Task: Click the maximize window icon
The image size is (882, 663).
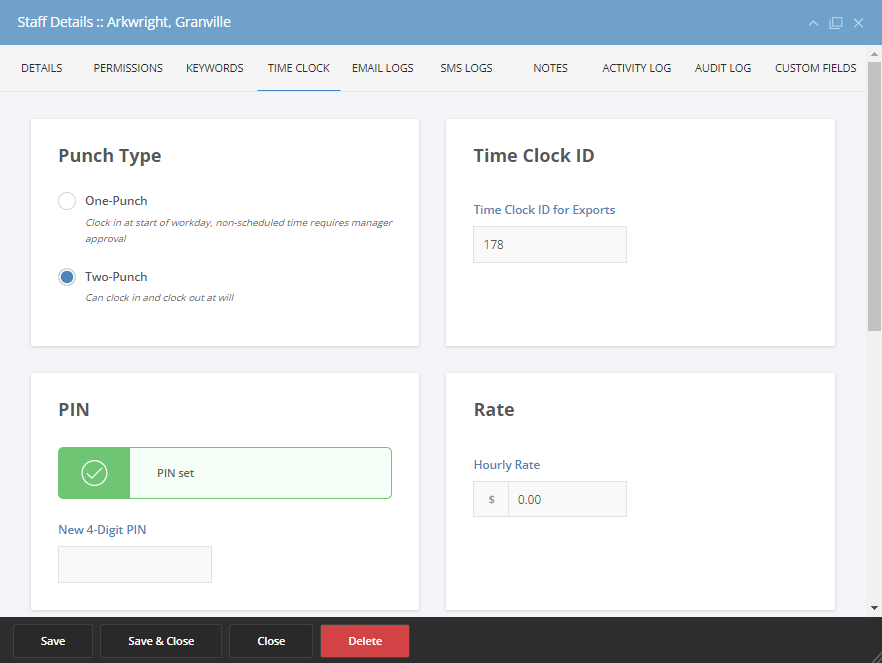Action: tap(835, 22)
